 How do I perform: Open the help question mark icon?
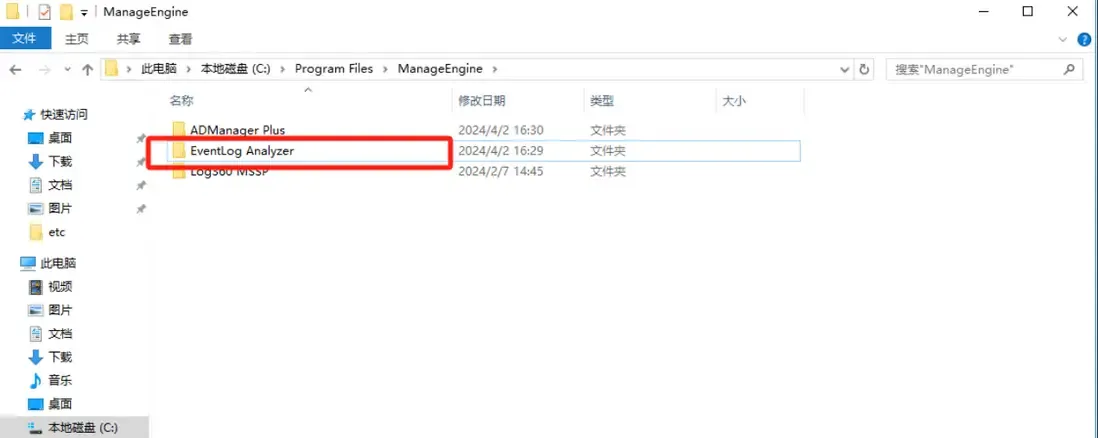[1084, 39]
